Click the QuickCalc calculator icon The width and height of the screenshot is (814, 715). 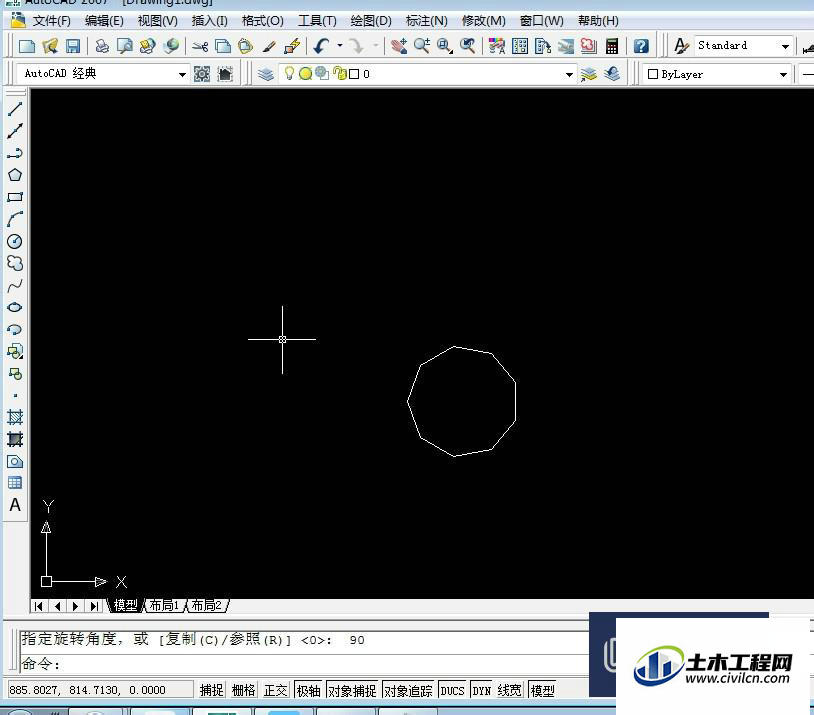612,46
